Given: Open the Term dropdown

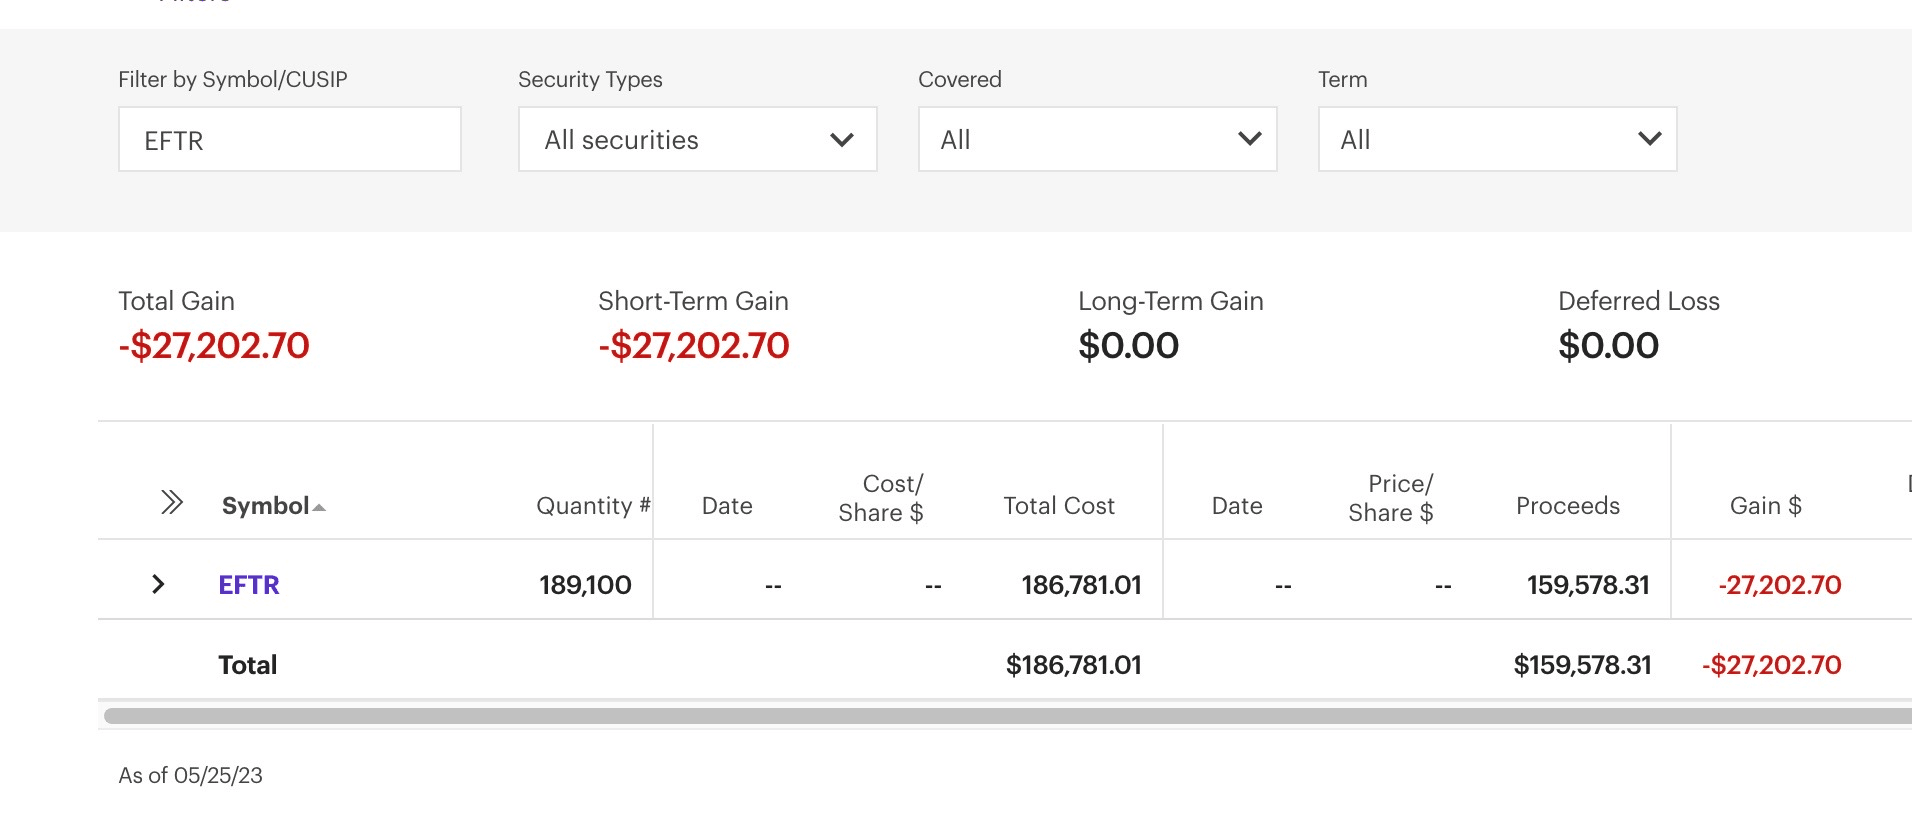Looking at the screenshot, I should [1497, 140].
